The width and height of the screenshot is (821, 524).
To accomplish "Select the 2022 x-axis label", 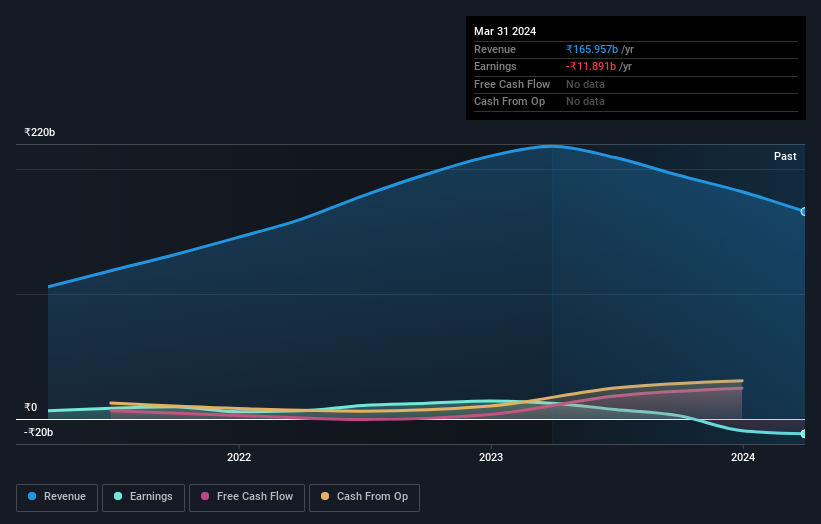I will [x=239, y=457].
